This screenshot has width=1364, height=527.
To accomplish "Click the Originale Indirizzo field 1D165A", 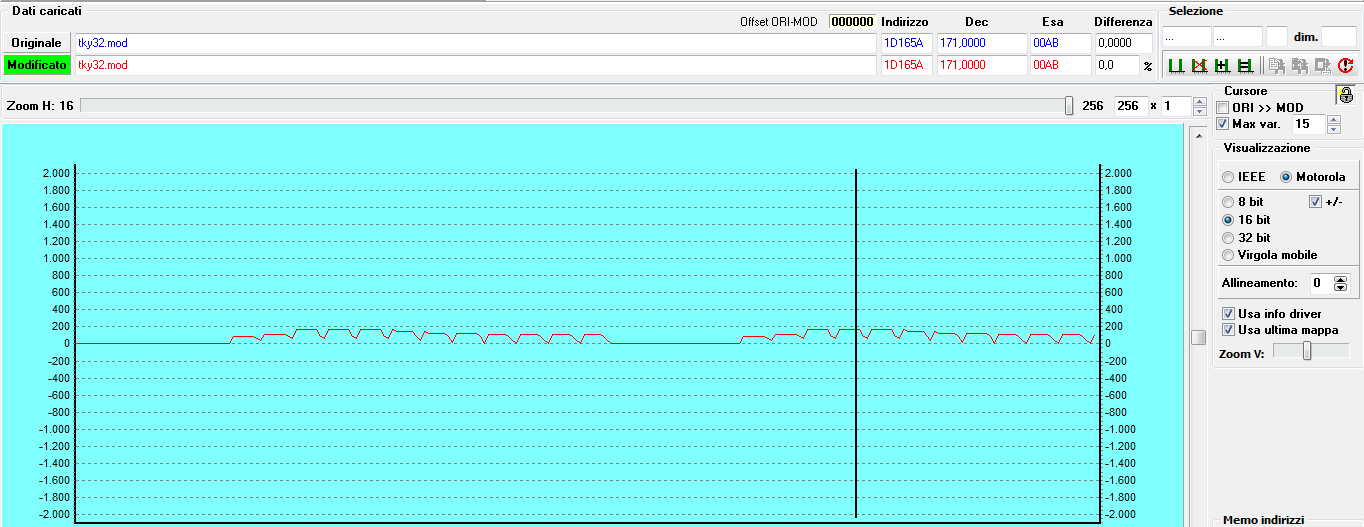I will pyautogui.click(x=905, y=43).
